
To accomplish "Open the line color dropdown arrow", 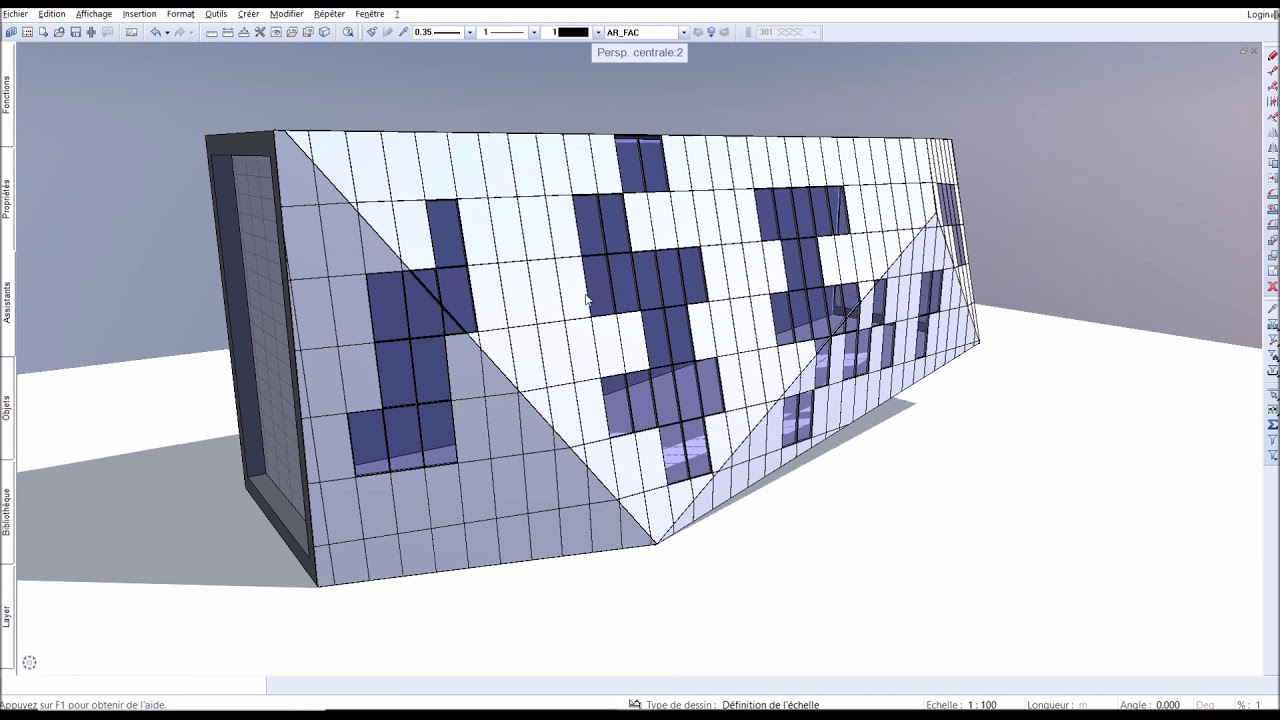I will point(598,32).
